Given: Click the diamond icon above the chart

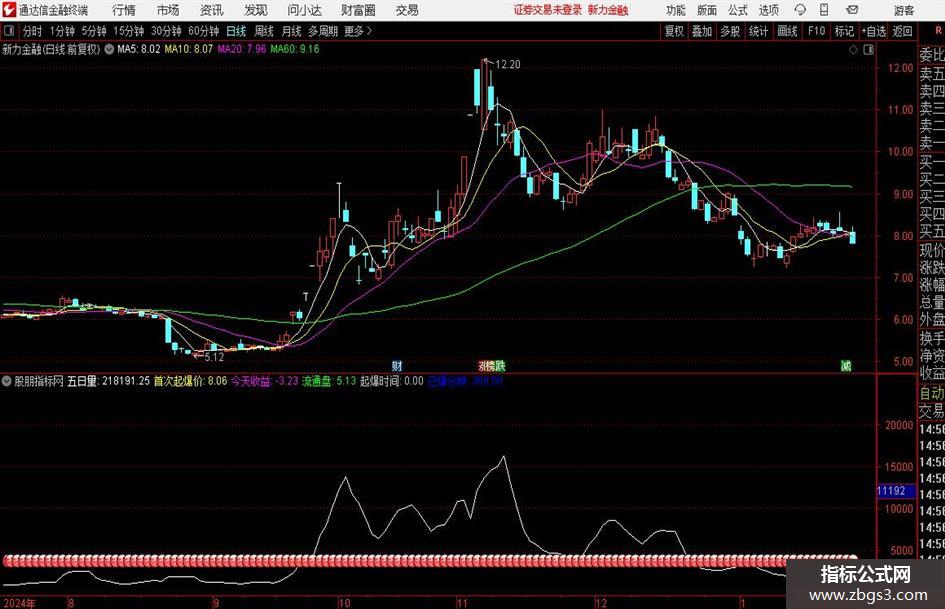Looking at the screenshot, I should click(853, 49).
